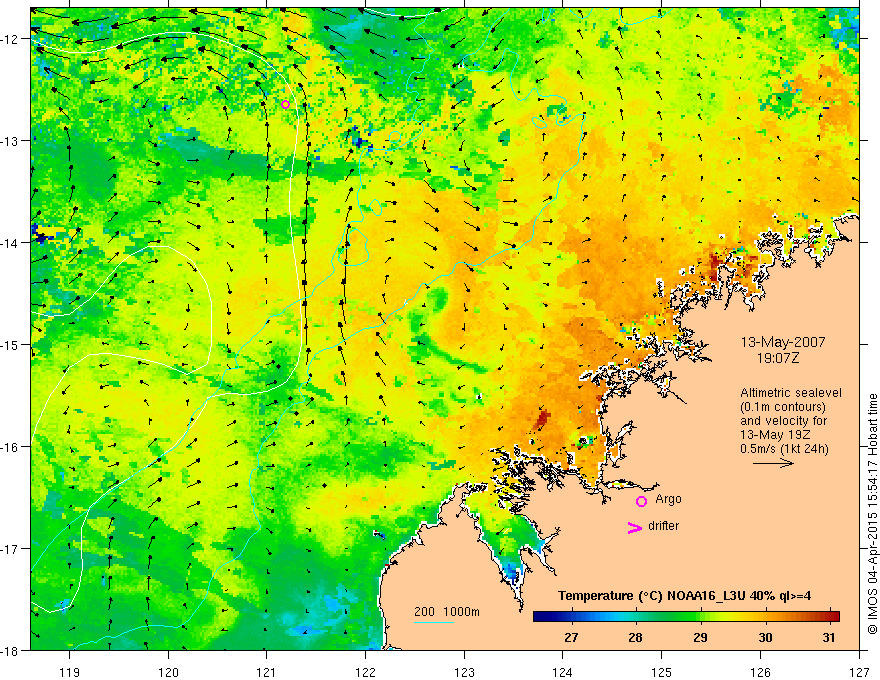
Task: Click the latitude axis label -18
Action: click(x=10, y=651)
